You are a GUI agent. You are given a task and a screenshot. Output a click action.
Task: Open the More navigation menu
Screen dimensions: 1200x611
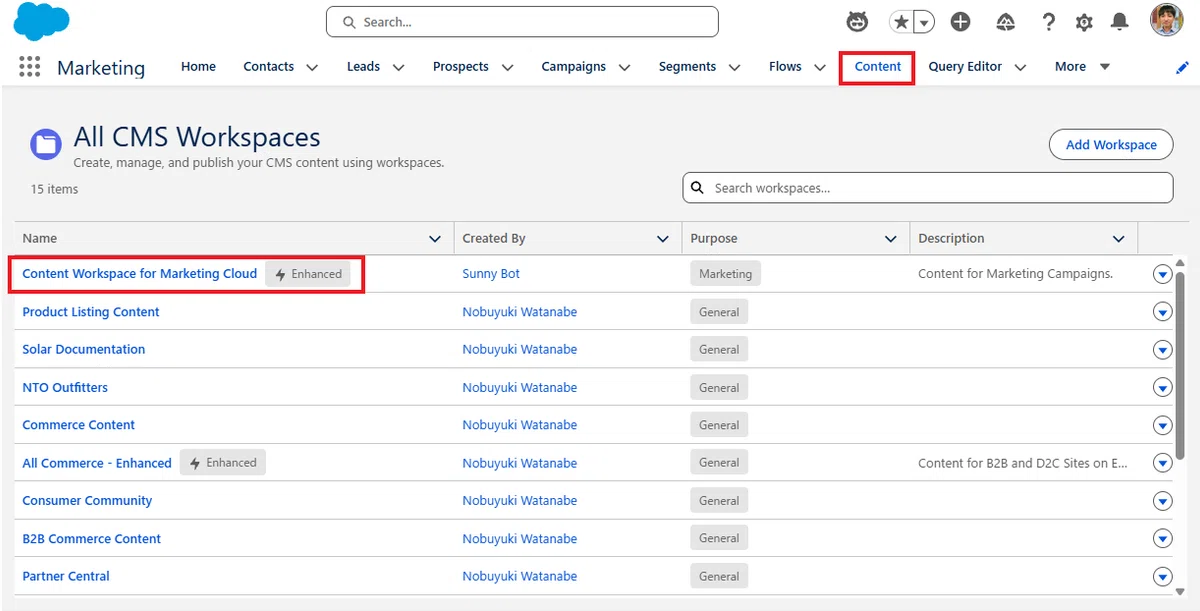click(x=1082, y=67)
